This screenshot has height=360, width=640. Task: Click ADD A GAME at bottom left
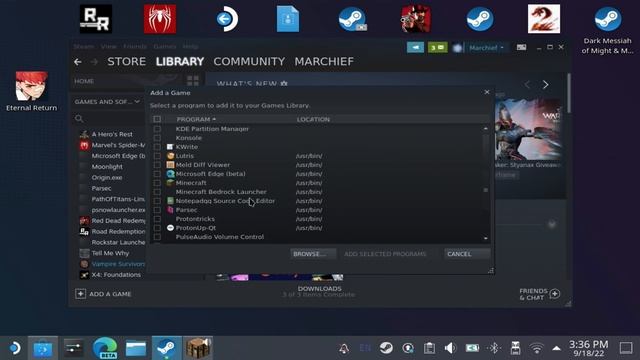point(103,294)
